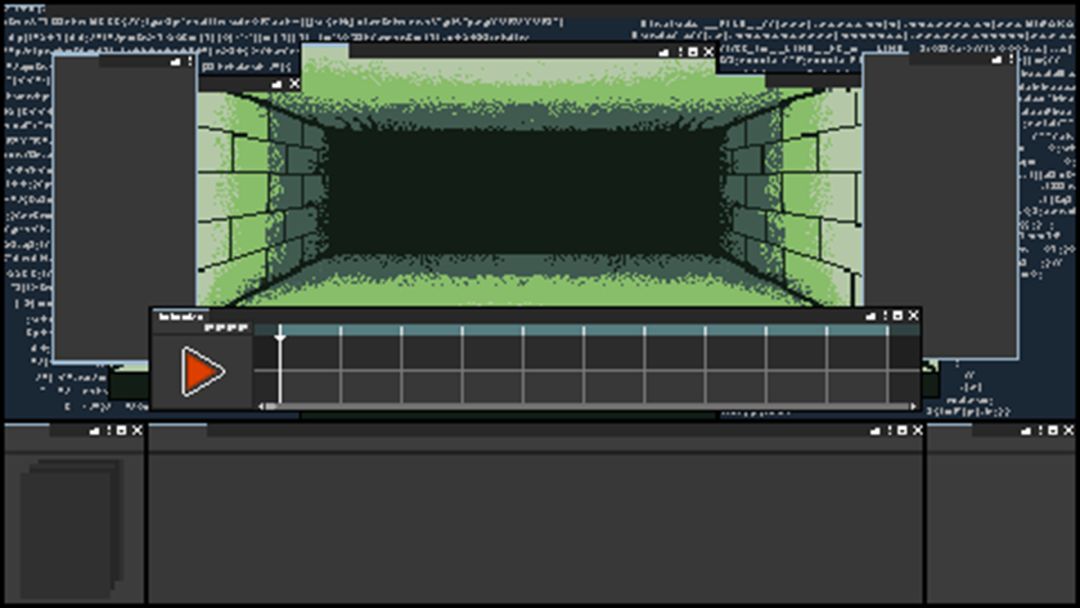Viewport: 1080px width, 608px height.
Task: Click the dark corridor end in the dungeon viewport
Action: pos(527,193)
